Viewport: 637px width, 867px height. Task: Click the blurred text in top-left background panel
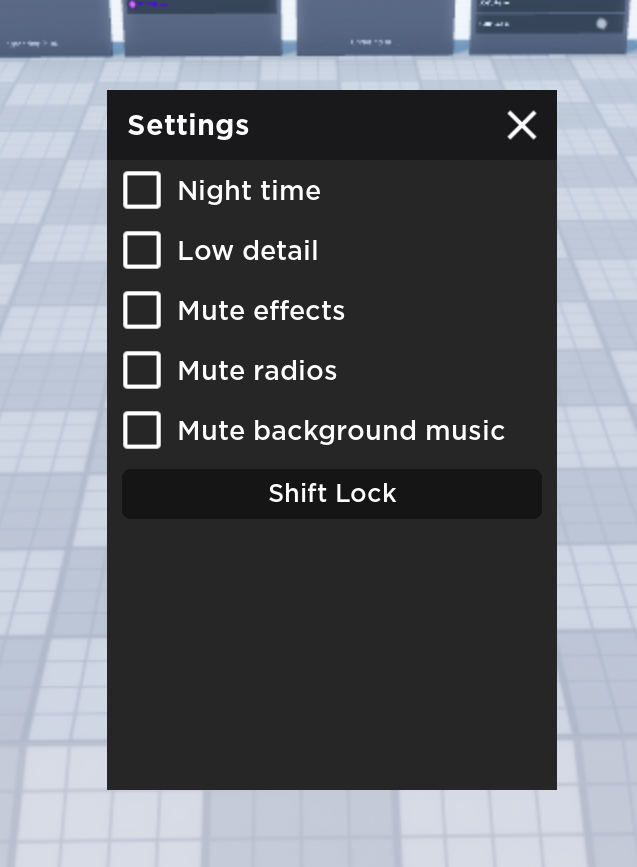coord(32,44)
